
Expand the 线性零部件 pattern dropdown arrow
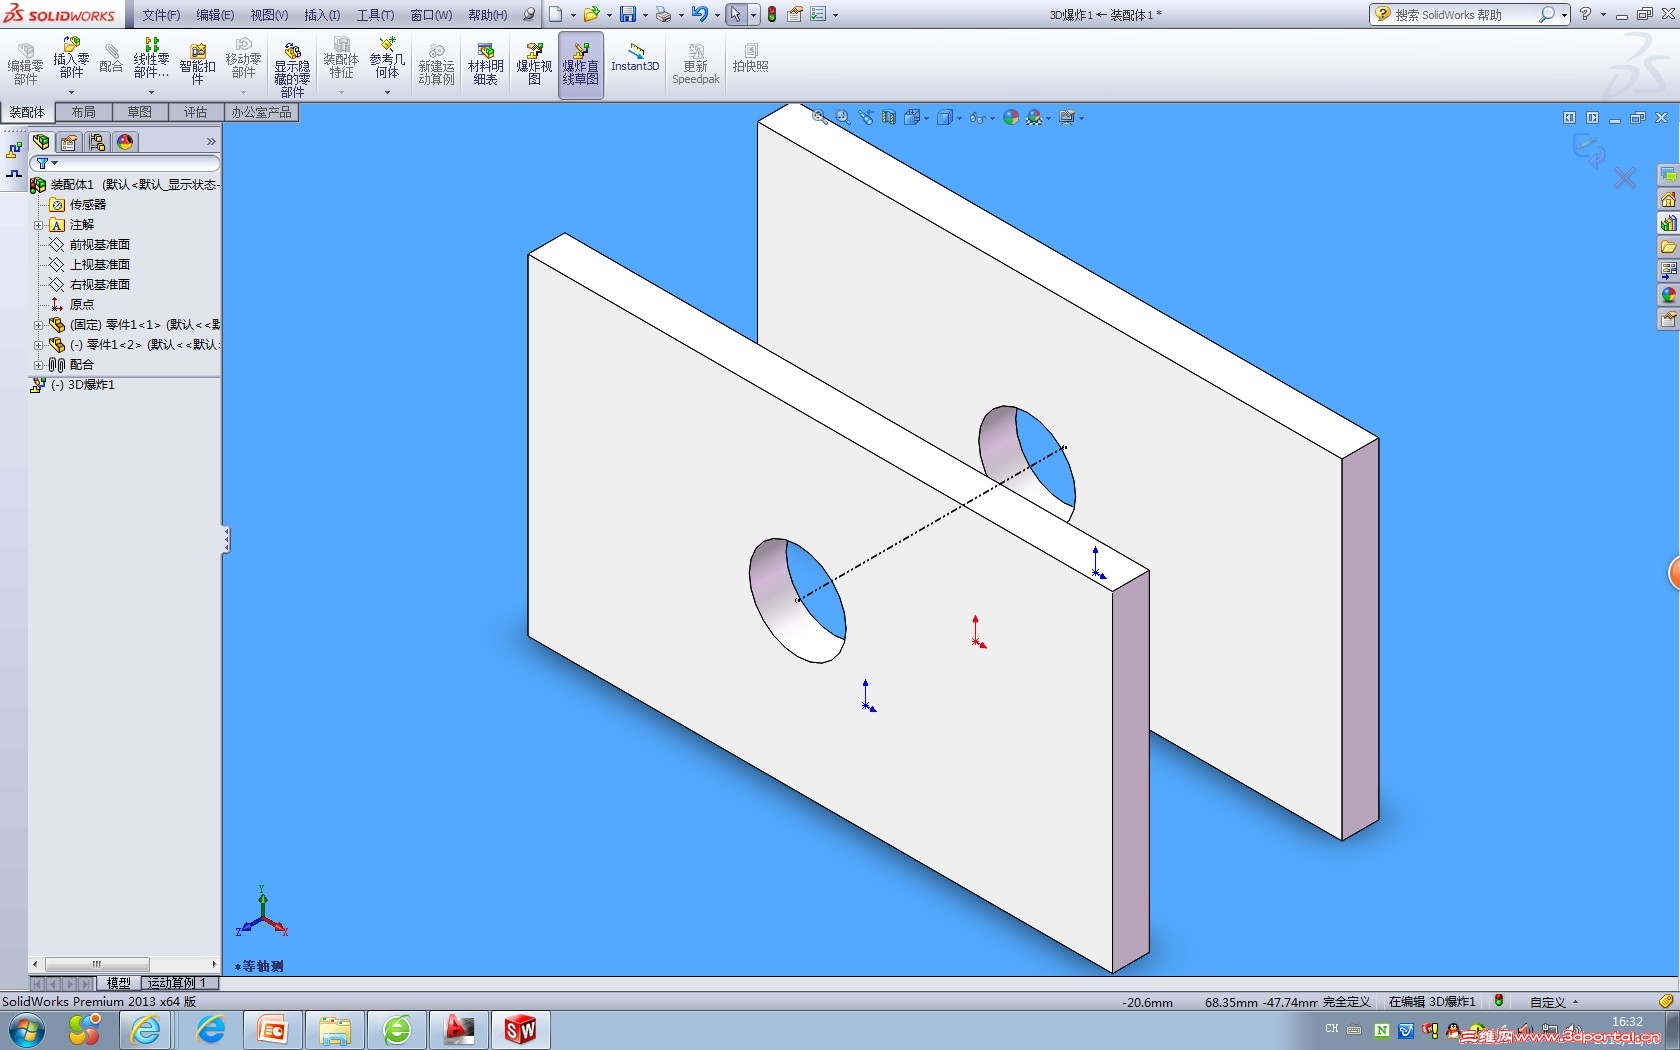click(x=151, y=92)
